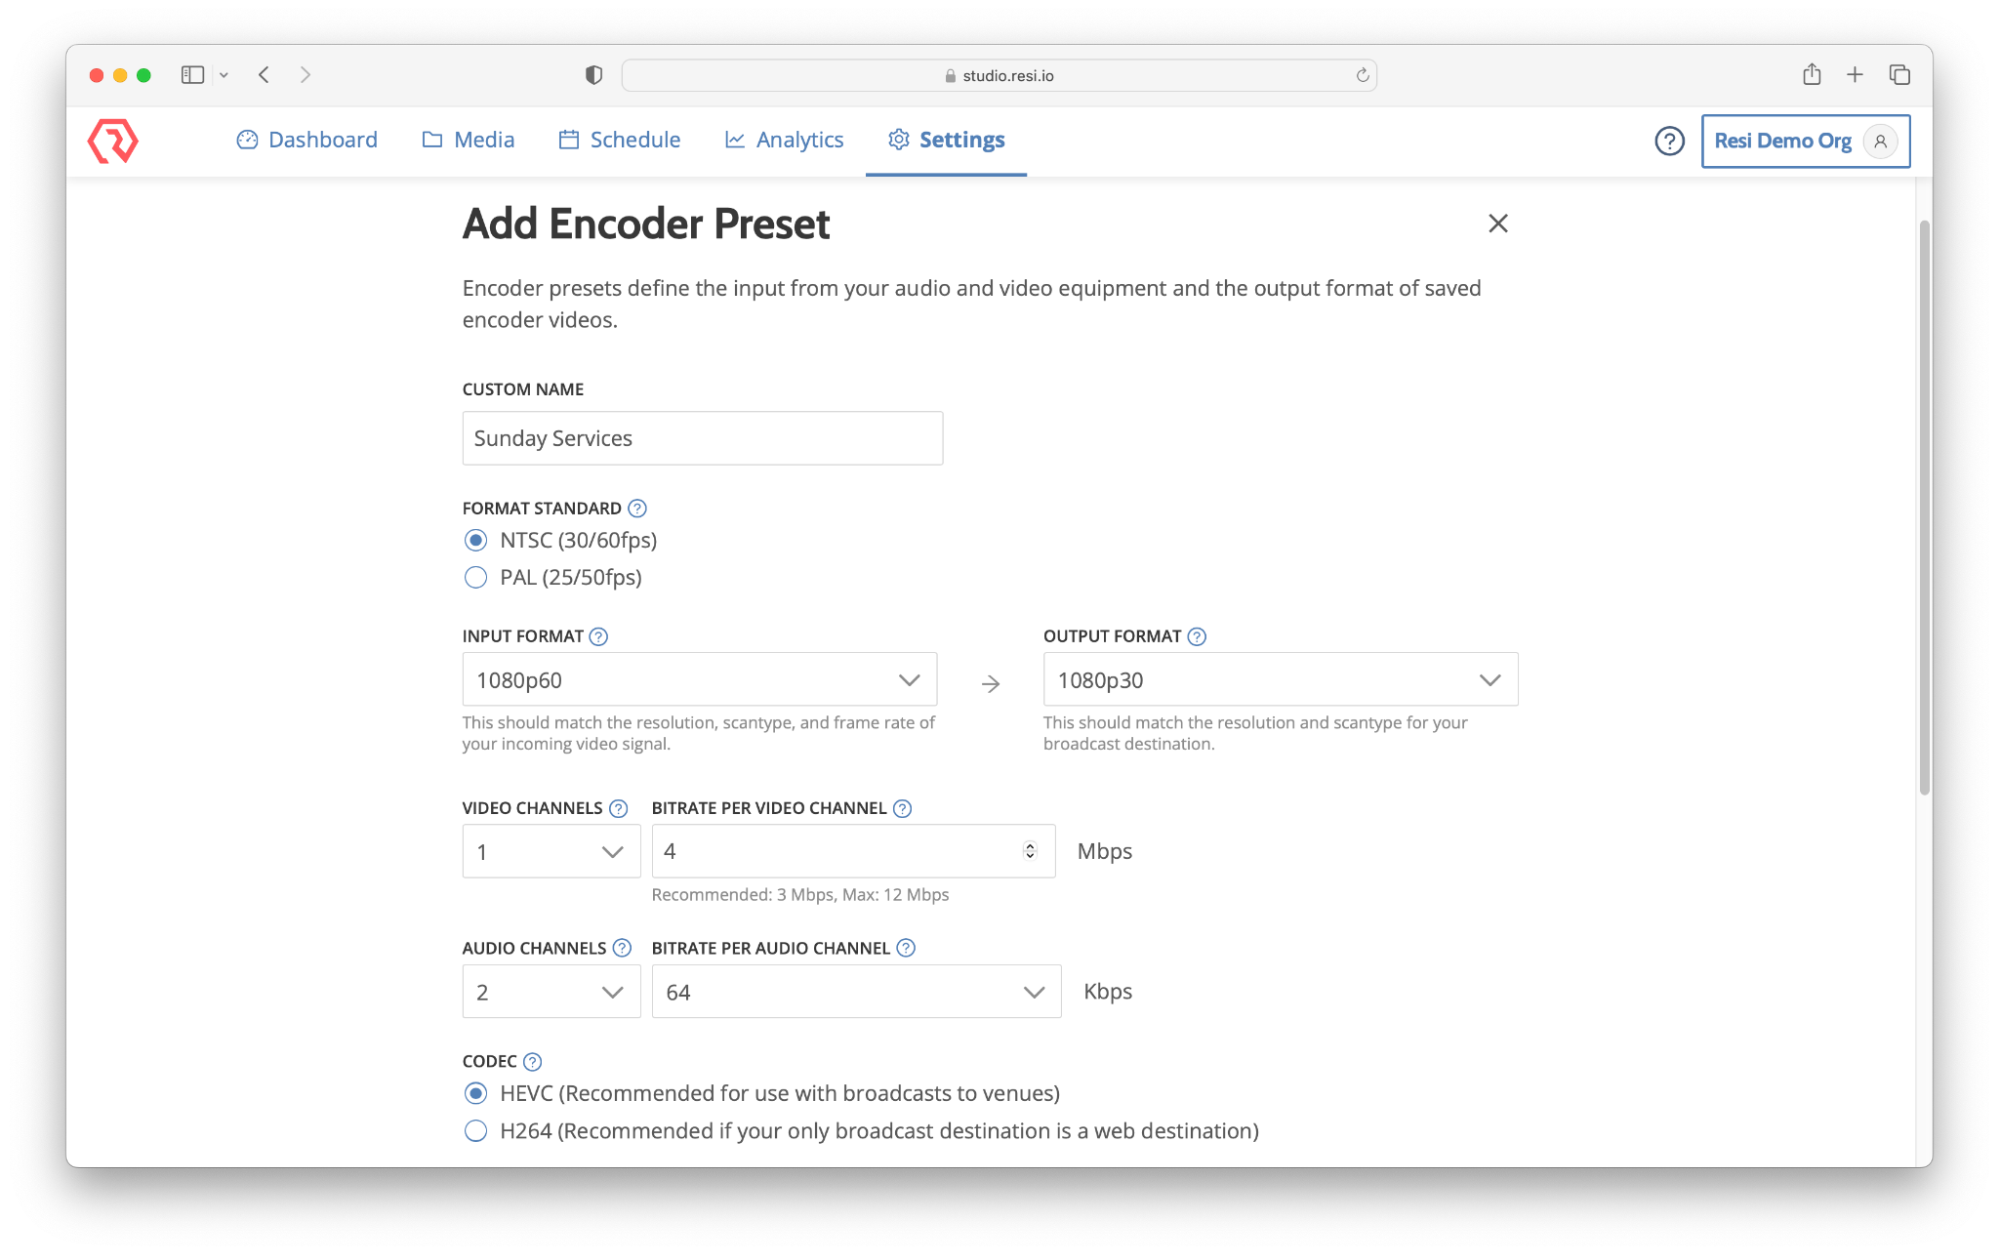This screenshot has height=1255, width=1999.
Task: Select PAL (25/50fps) format standard
Action: 476,577
